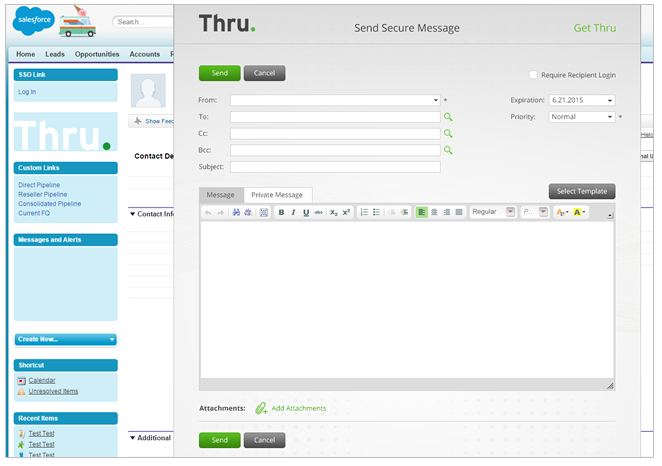Click the bottom Send button

pyautogui.click(x=220, y=441)
